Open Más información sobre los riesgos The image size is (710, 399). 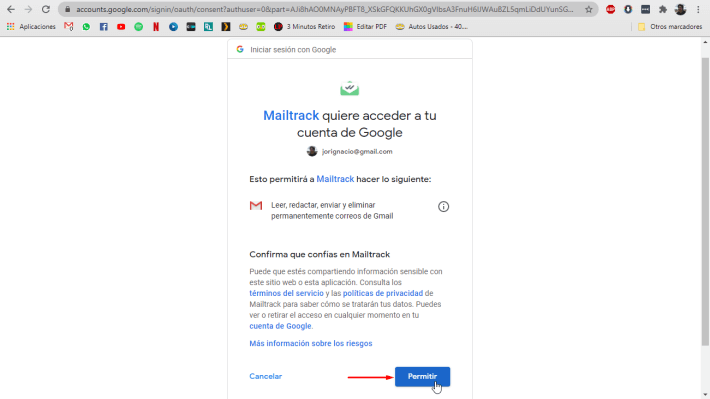pos(311,343)
